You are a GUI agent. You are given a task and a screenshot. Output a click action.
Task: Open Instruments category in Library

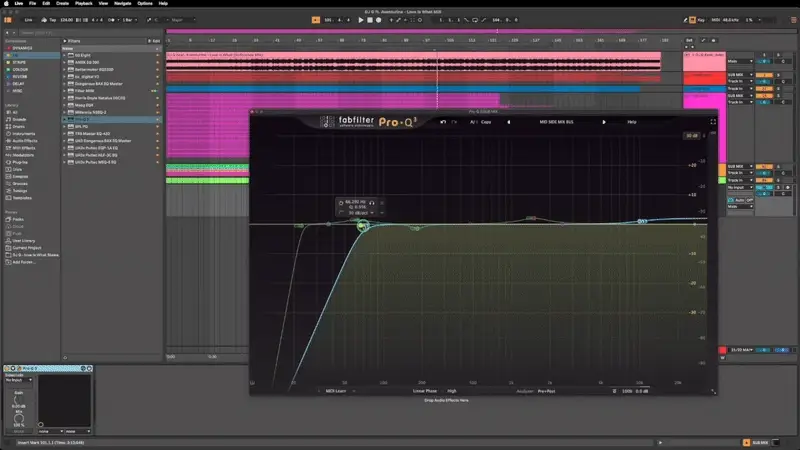23,134
